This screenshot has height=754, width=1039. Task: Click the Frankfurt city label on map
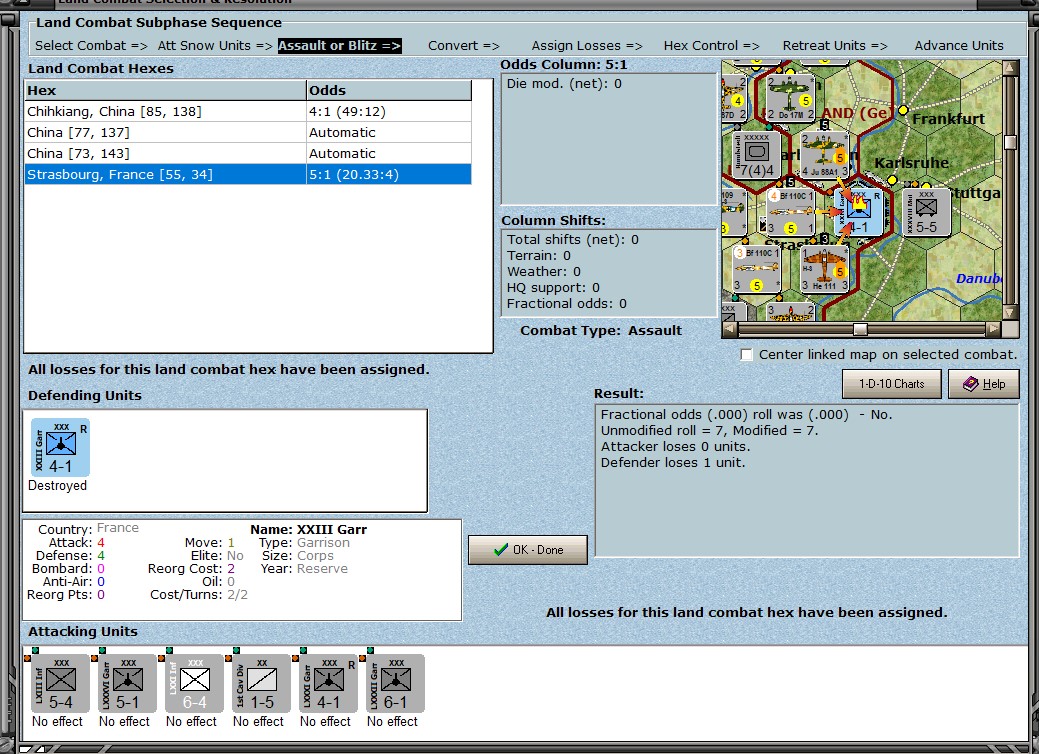point(948,119)
